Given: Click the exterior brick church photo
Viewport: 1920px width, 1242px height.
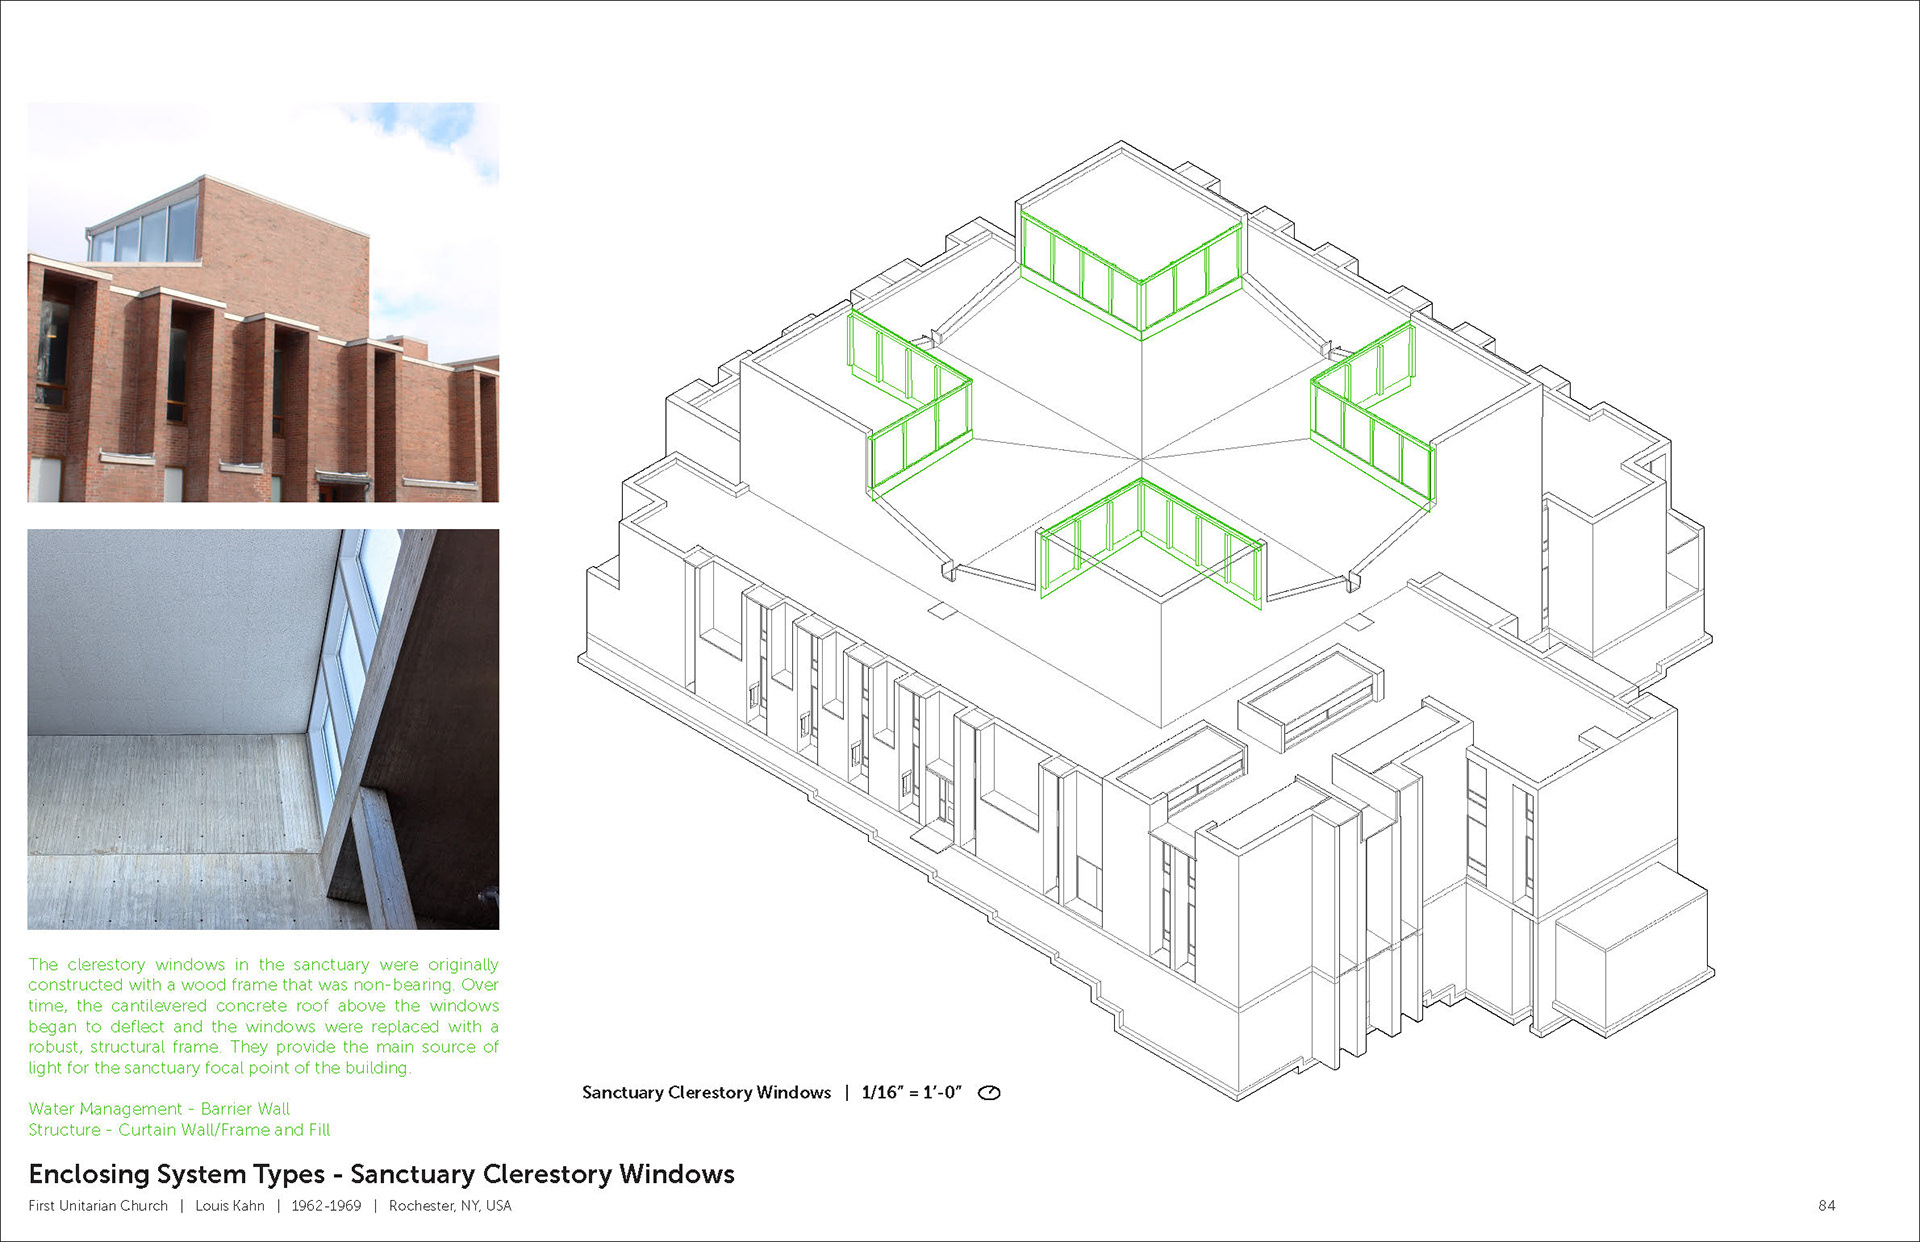Looking at the screenshot, I should 263,302.
